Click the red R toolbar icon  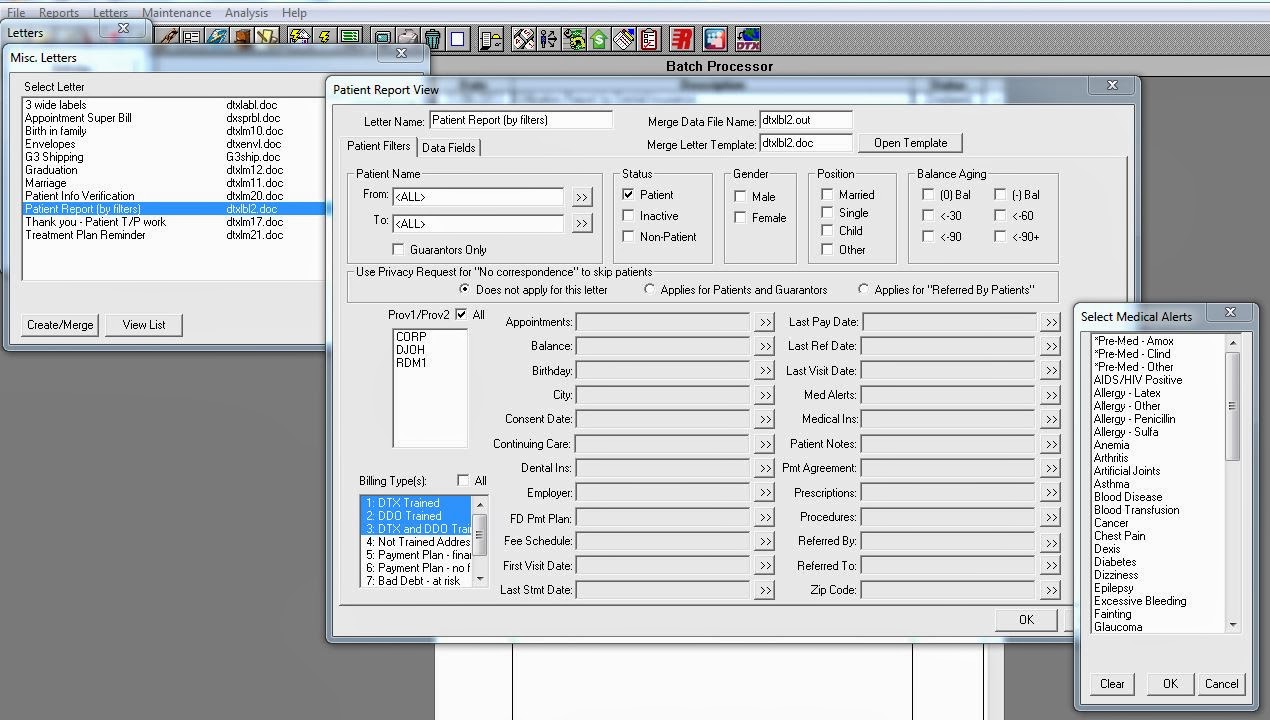point(682,39)
